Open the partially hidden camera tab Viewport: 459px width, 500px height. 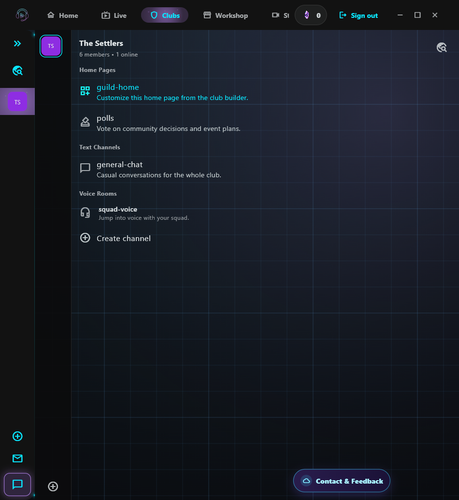[280, 15]
